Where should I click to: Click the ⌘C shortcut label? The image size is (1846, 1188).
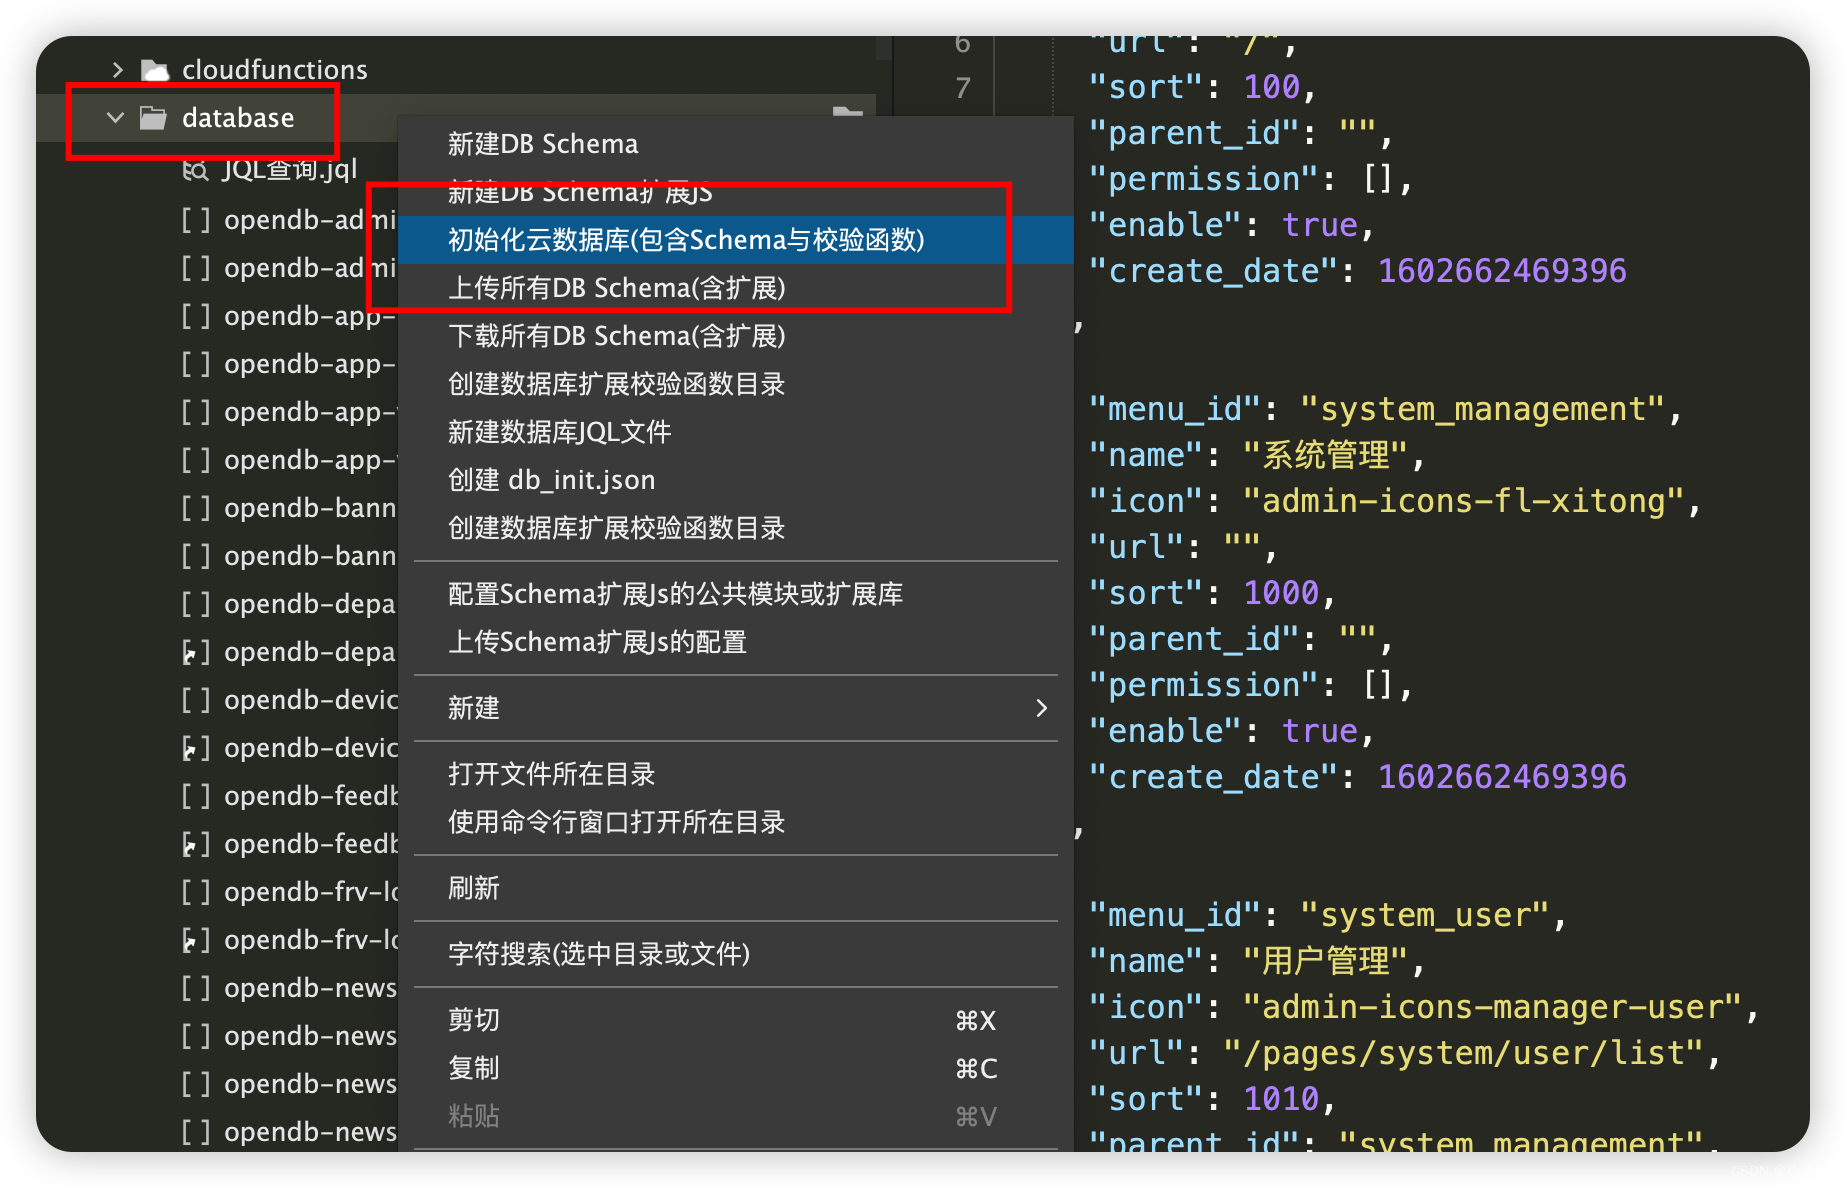(x=976, y=1069)
